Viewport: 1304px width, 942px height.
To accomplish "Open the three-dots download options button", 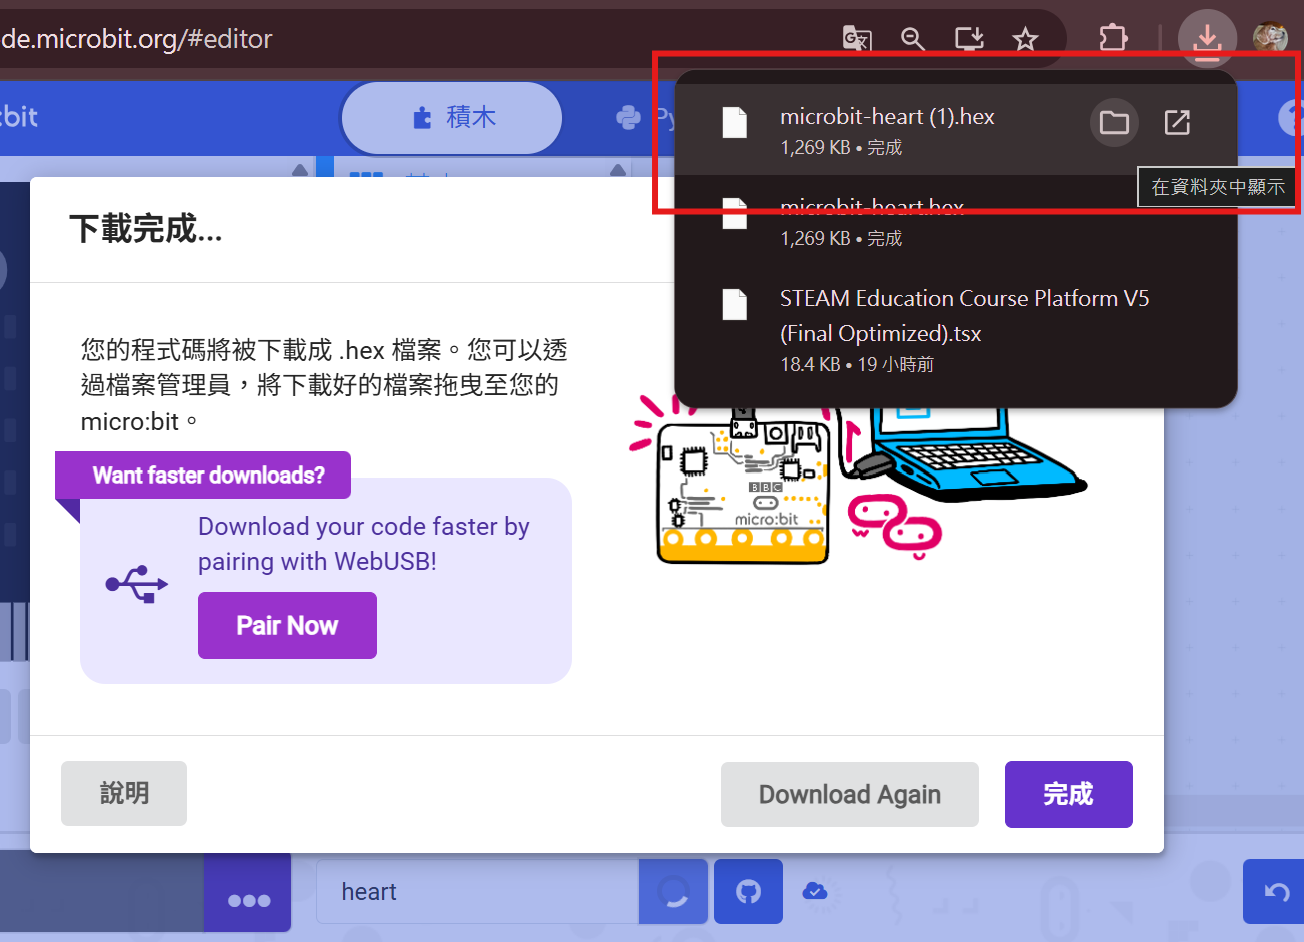I will 248,899.
